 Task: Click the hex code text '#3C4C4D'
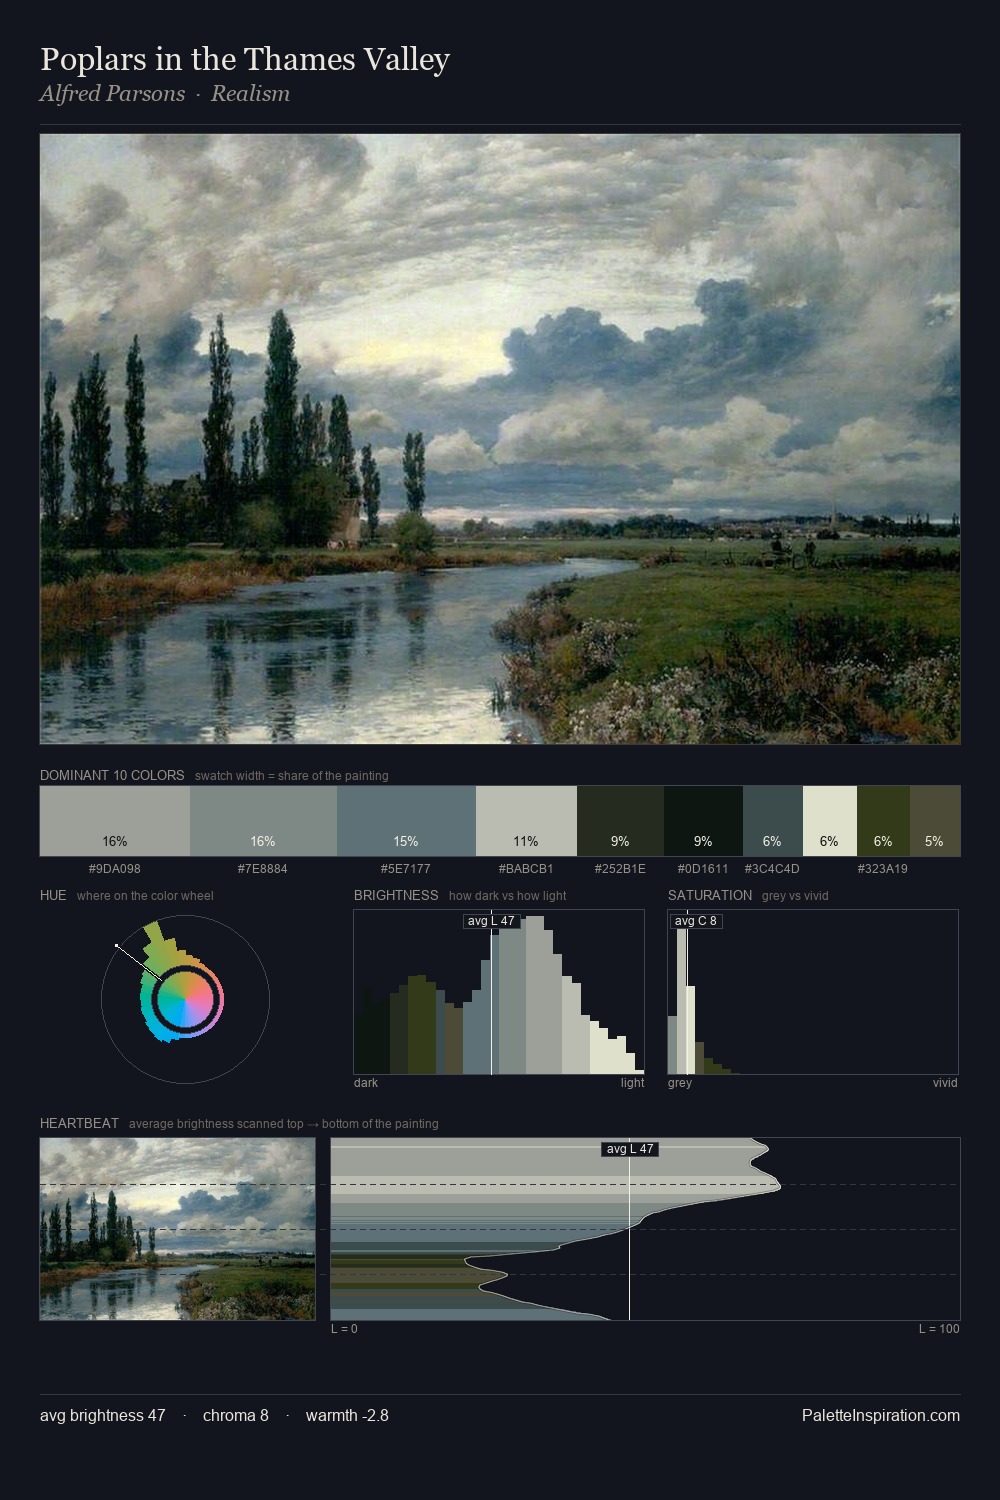(772, 869)
